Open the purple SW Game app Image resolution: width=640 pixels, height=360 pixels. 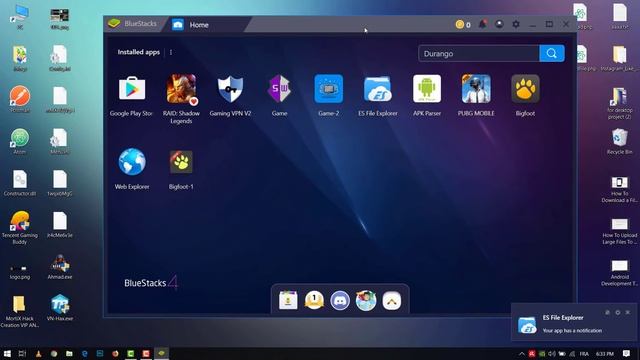click(x=279, y=89)
